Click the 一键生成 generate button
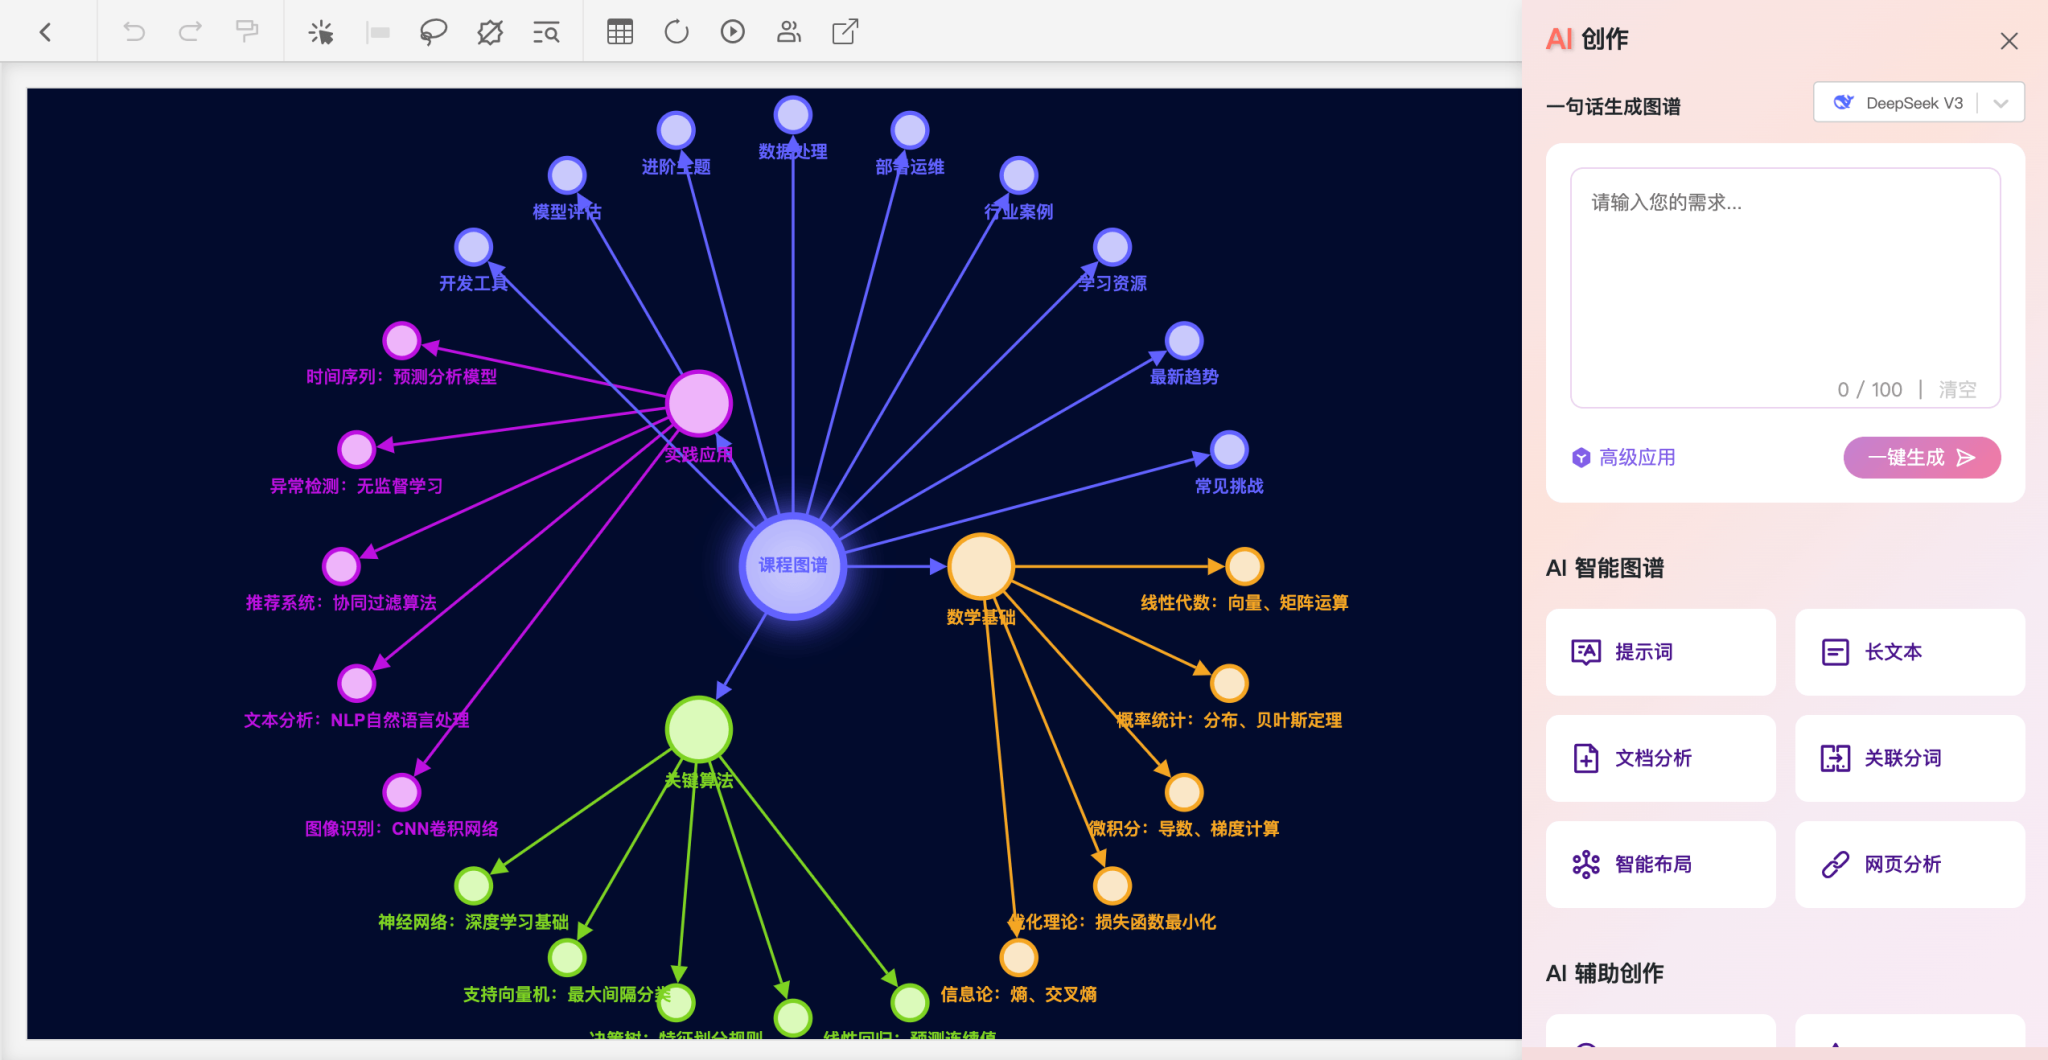Viewport: 2048px width, 1060px height. (1921, 458)
